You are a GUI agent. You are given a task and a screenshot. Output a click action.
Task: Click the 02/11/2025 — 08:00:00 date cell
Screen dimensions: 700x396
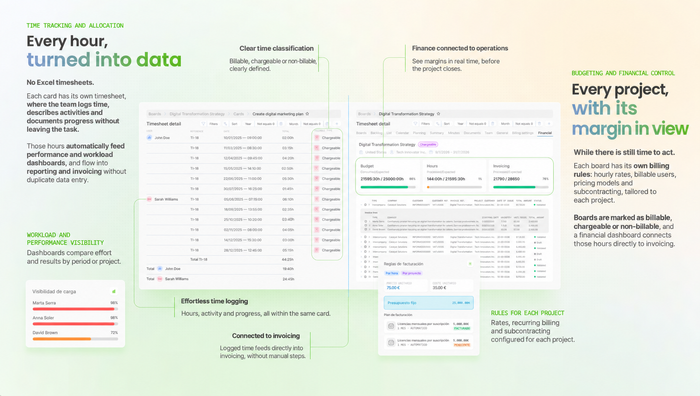(243, 230)
